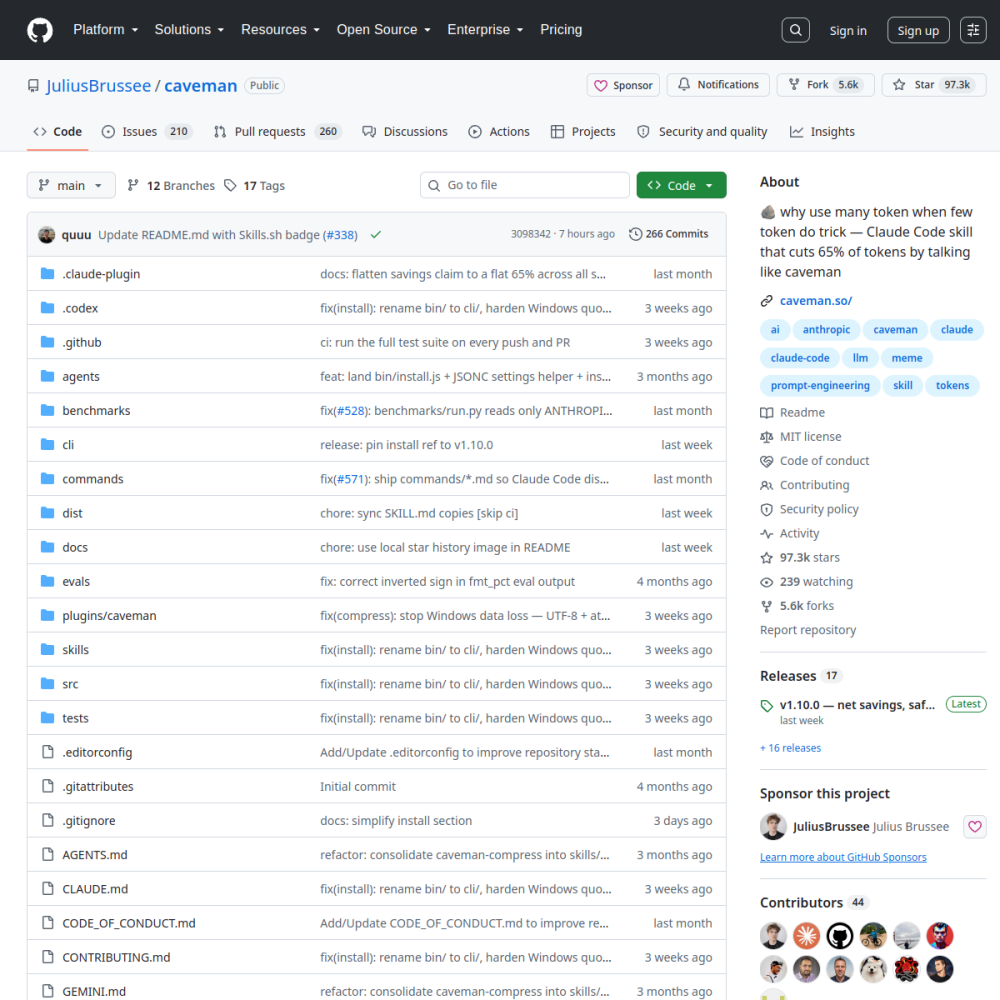This screenshot has width=1000, height=1000.
Task: Open MIT license scales icon
Action: [x=767, y=437]
